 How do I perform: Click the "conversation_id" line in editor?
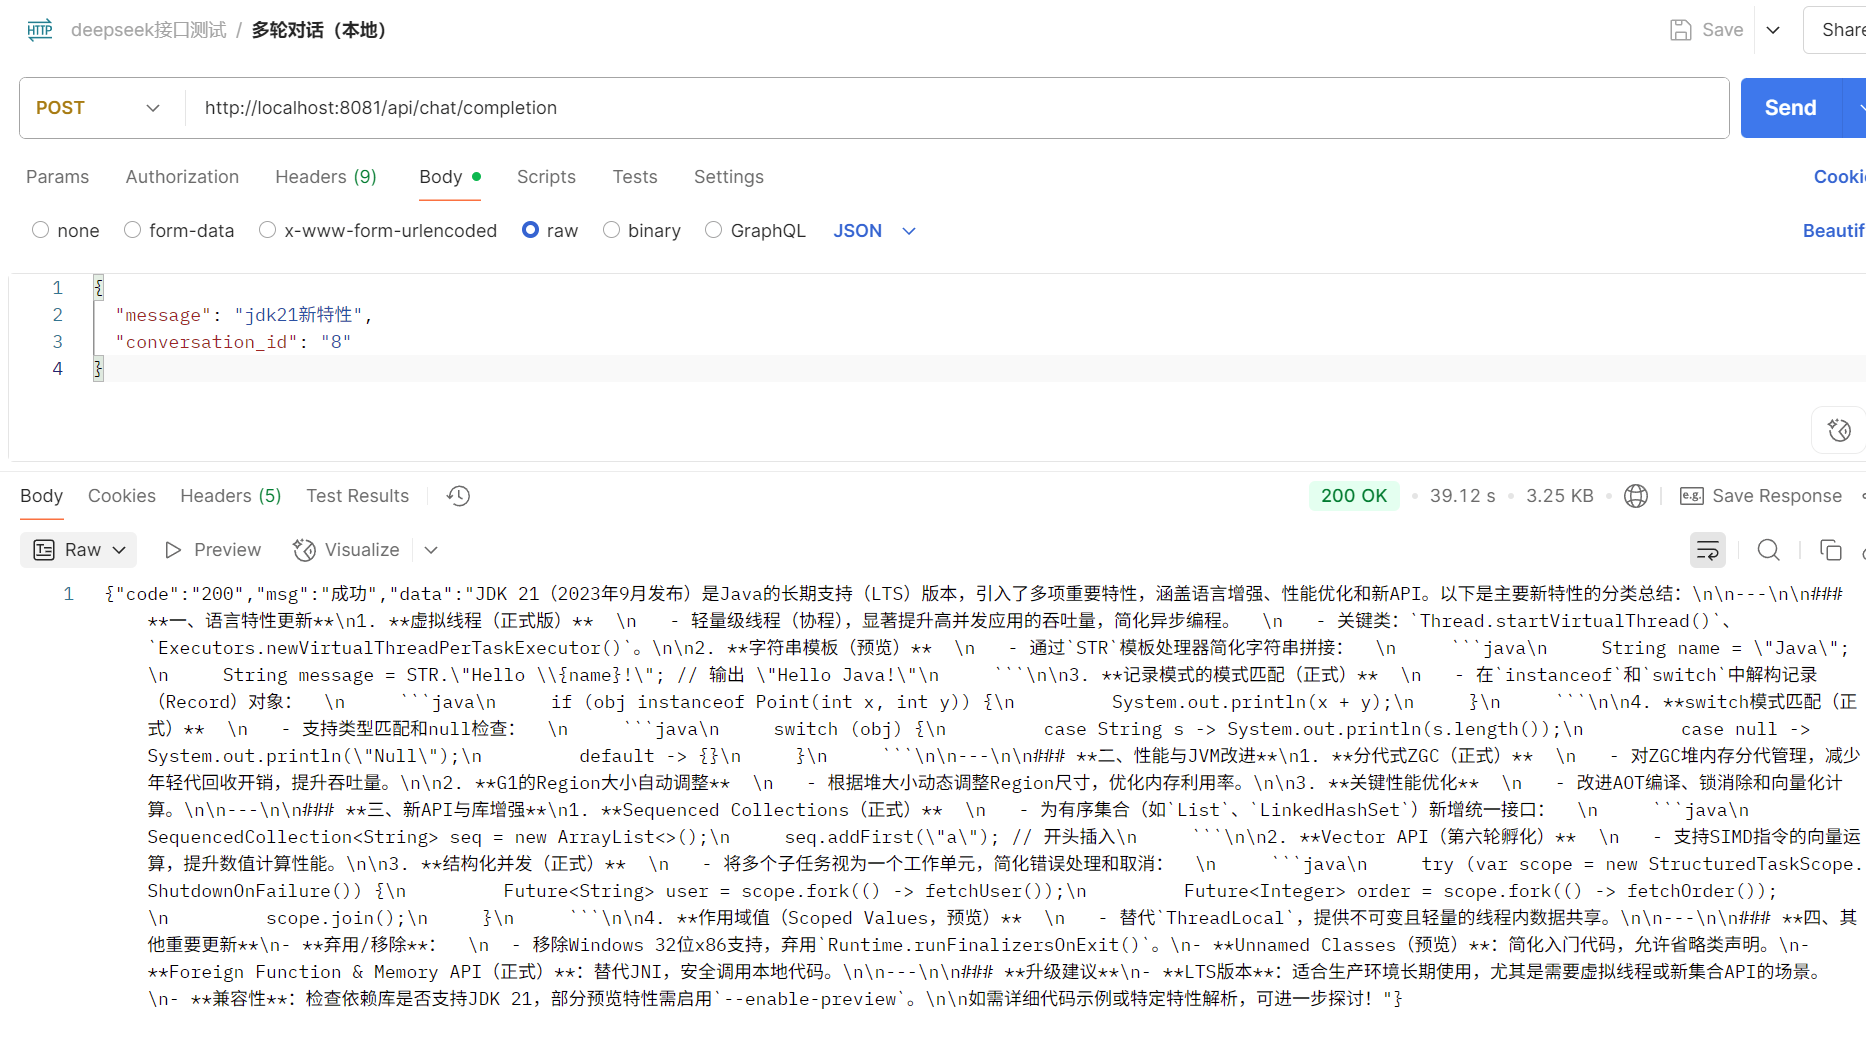[x=233, y=342]
